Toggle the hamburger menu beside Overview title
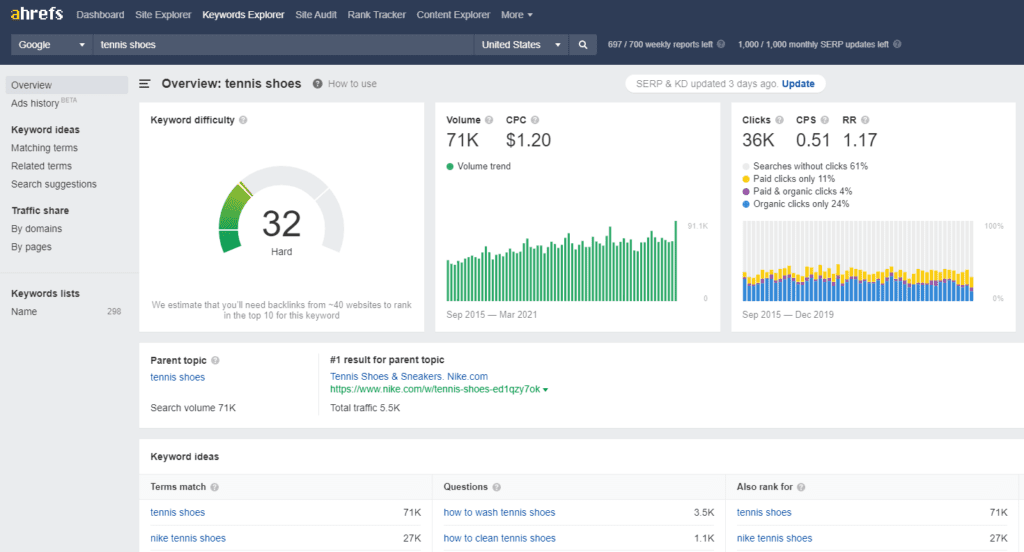The height and width of the screenshot is (552, 1024). coord(145,84)
